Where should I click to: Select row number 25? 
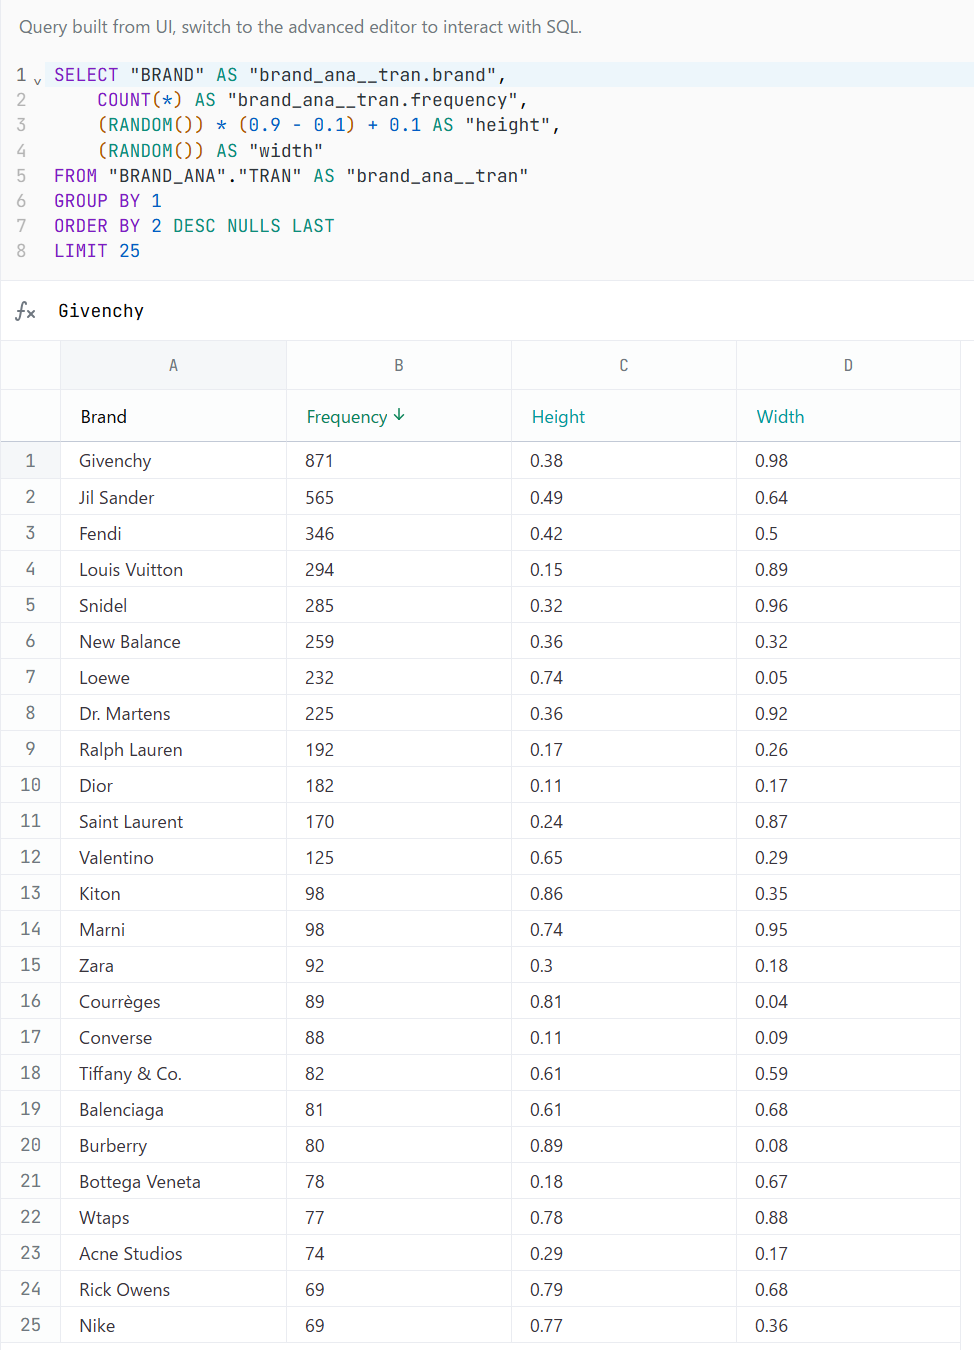[30, 1325]
